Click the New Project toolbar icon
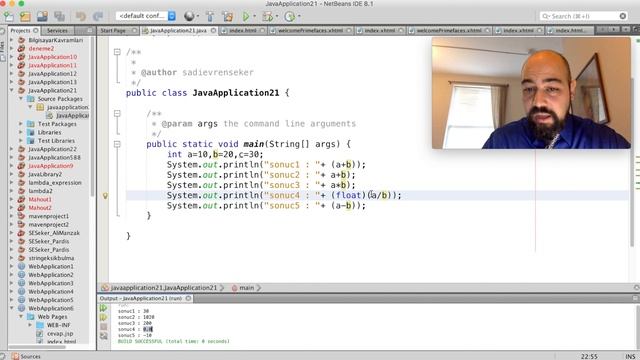Screen dimensions: 640x360 click(25, 16)
